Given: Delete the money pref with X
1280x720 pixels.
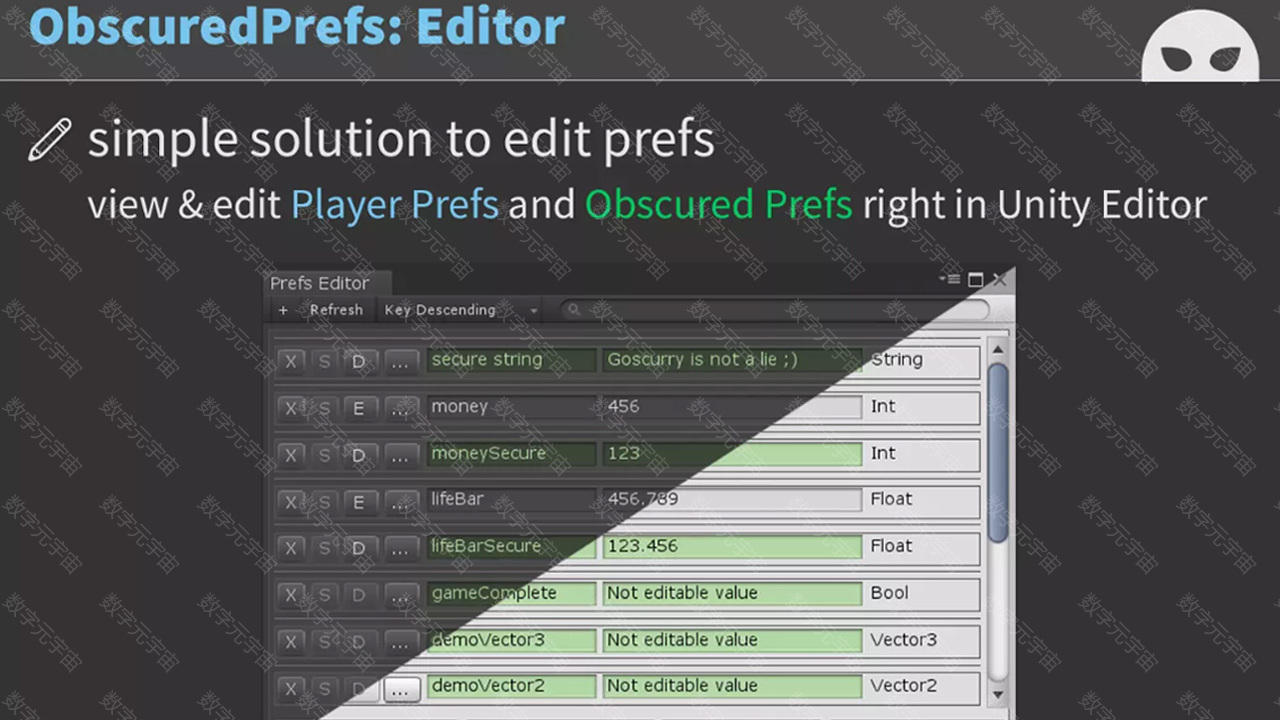Looking at the screenshot, I should 291,408.
